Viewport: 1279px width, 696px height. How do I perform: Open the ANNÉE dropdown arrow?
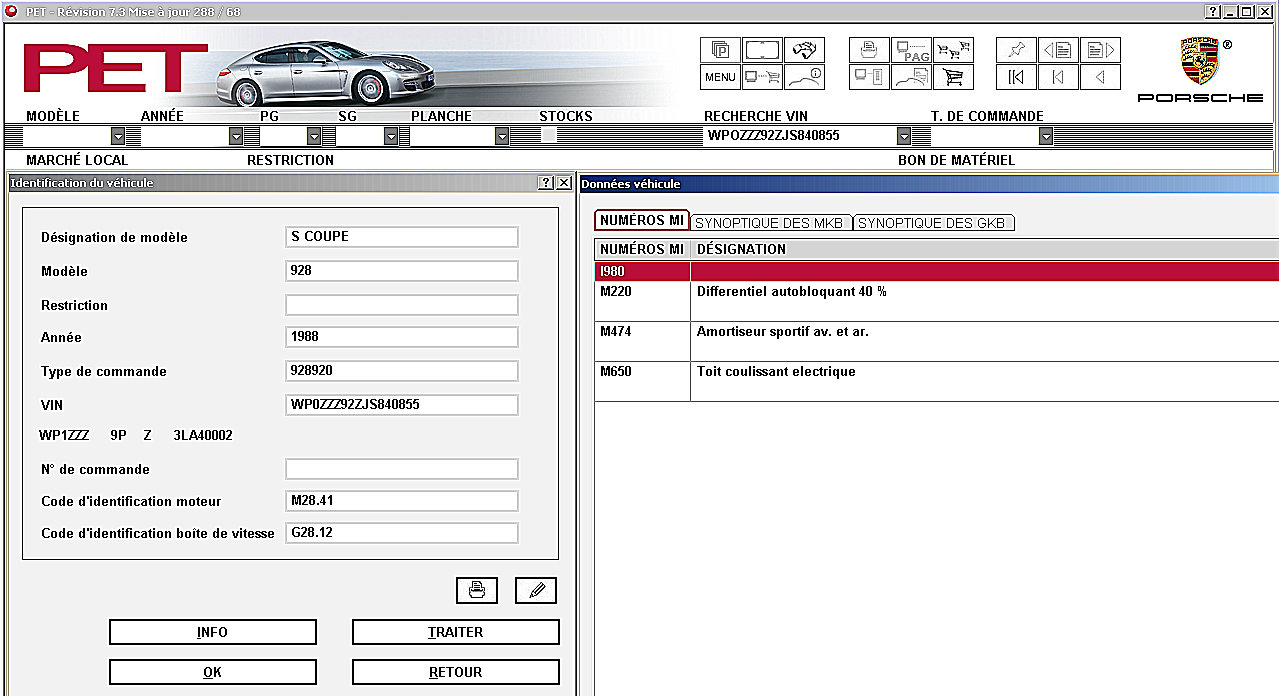(x=236, y=136)
